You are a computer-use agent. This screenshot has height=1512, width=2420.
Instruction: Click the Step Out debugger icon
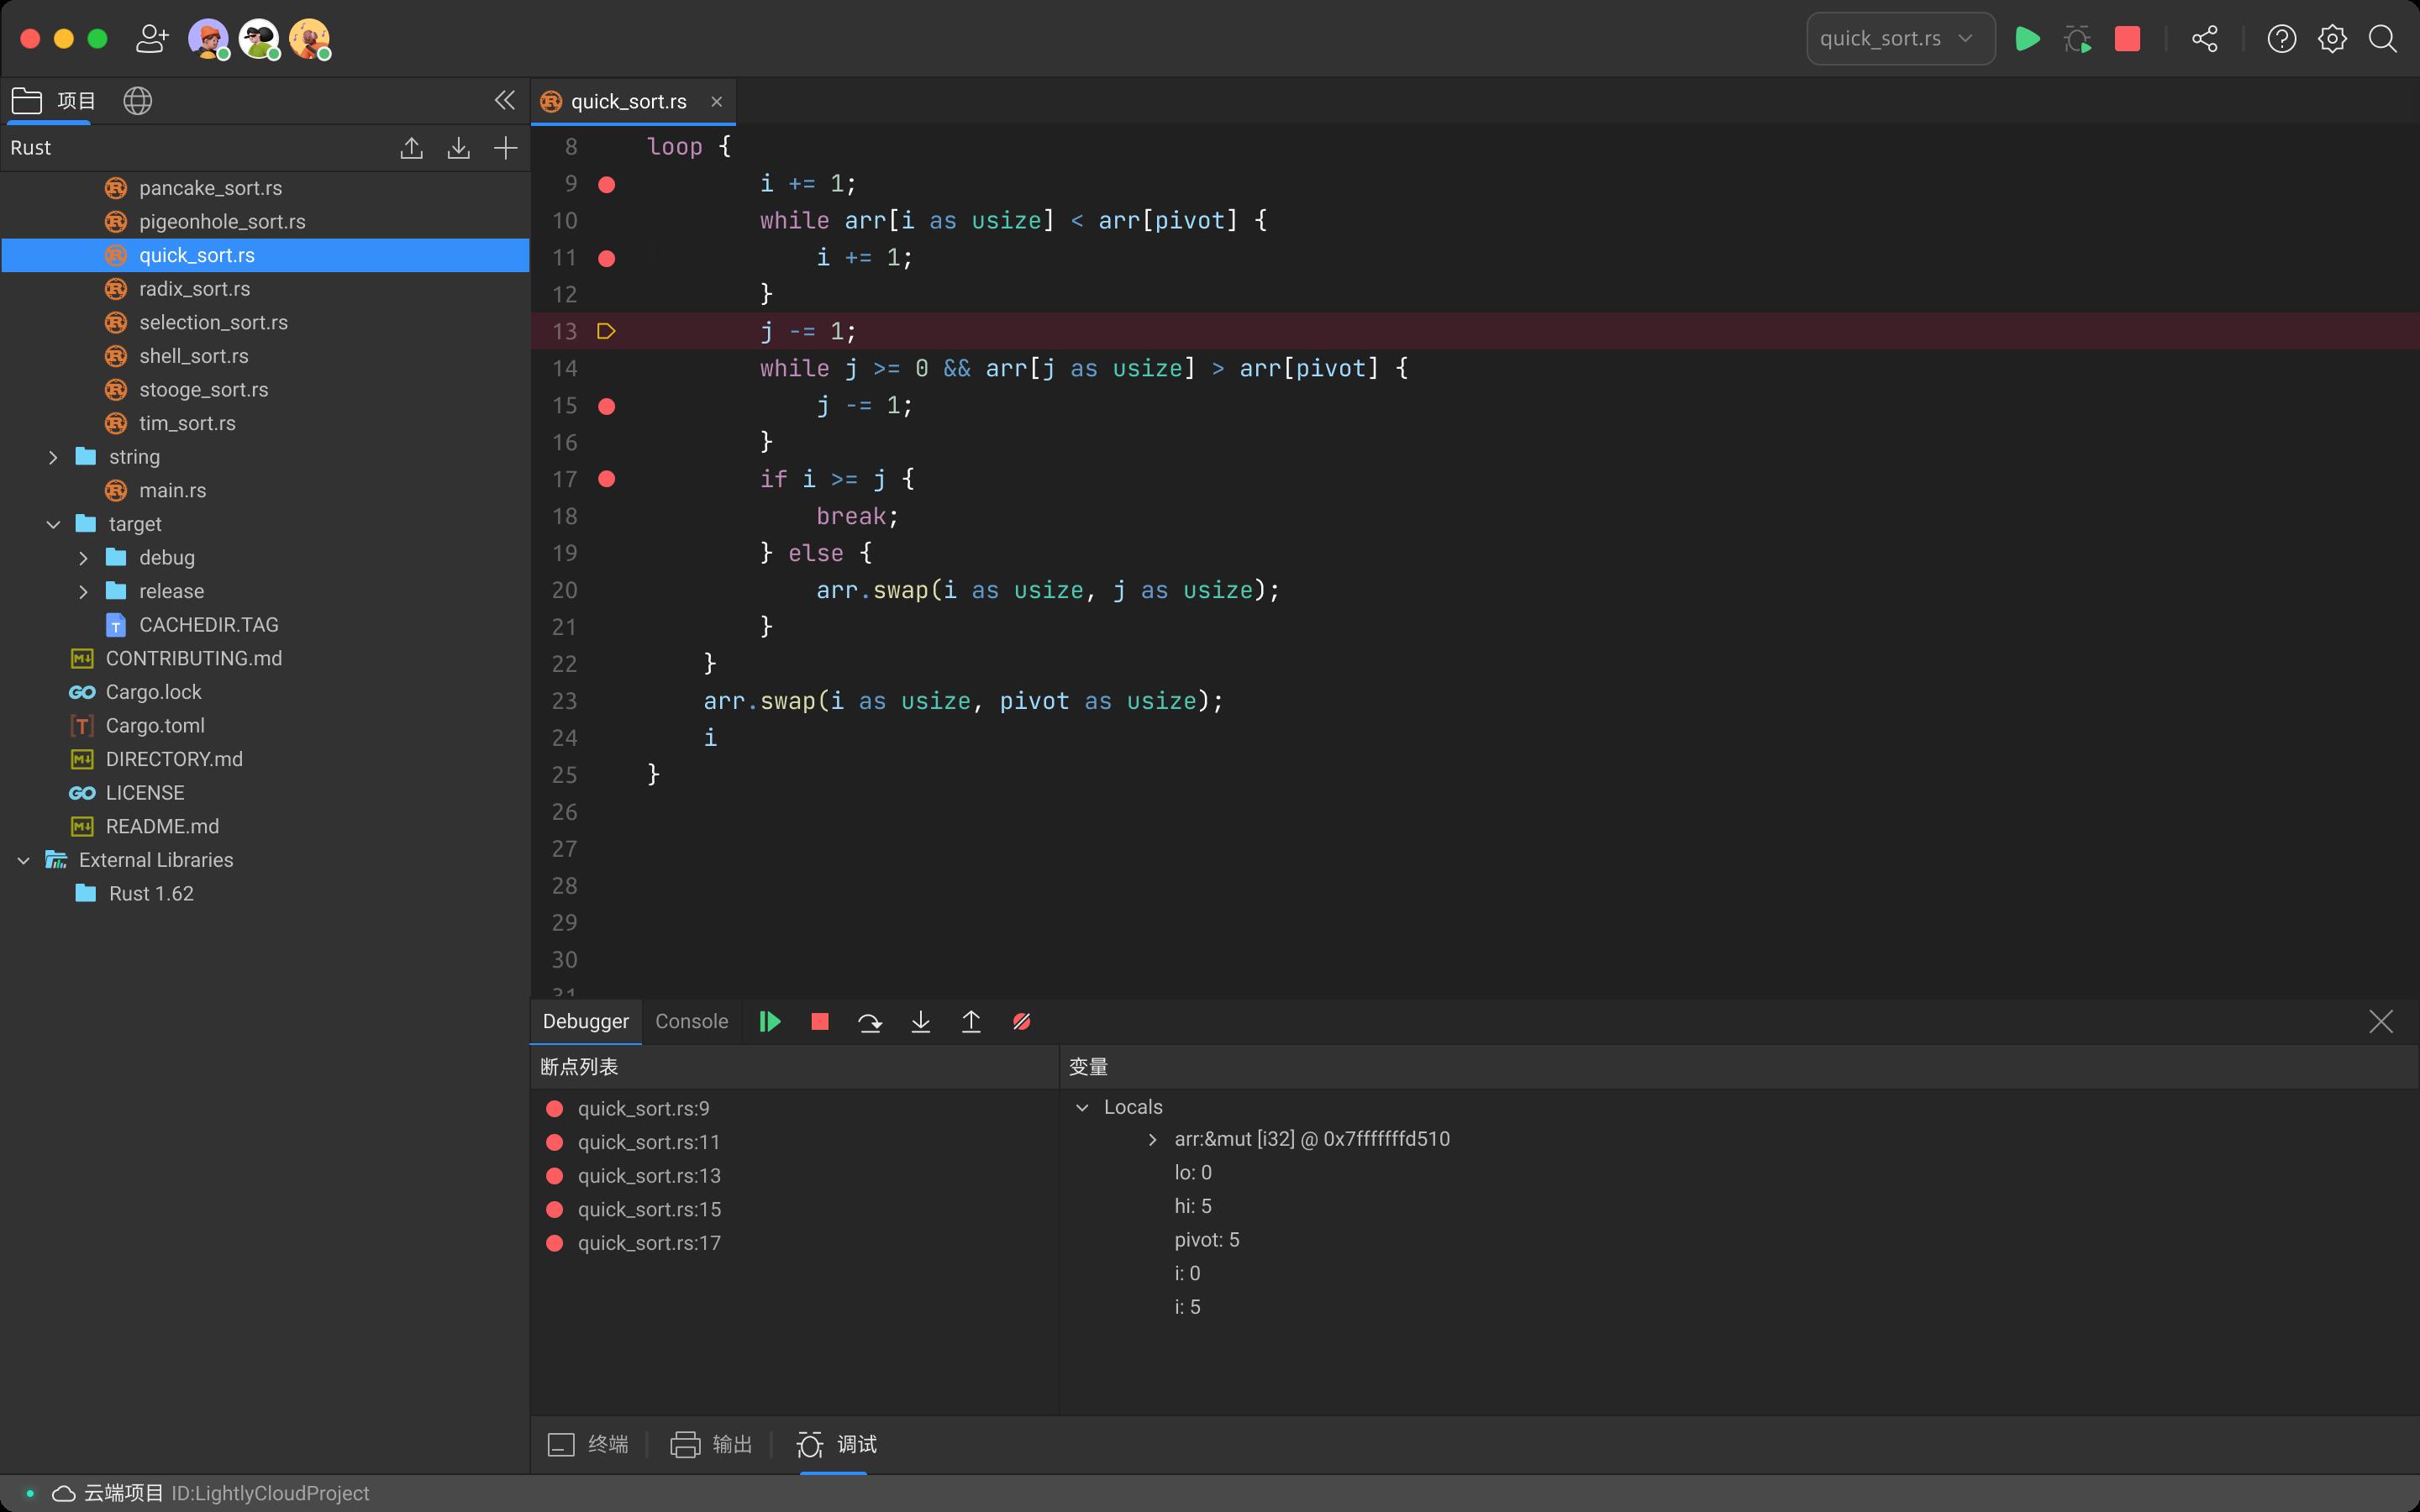point(972,1021)
